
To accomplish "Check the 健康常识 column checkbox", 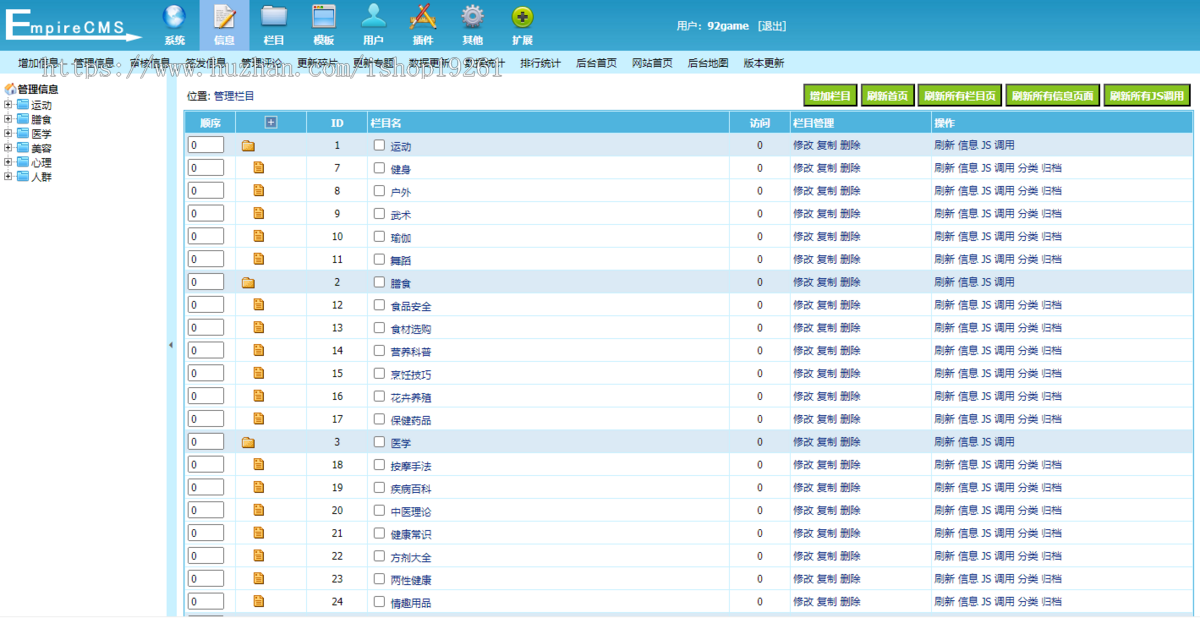I will (379, 533).
